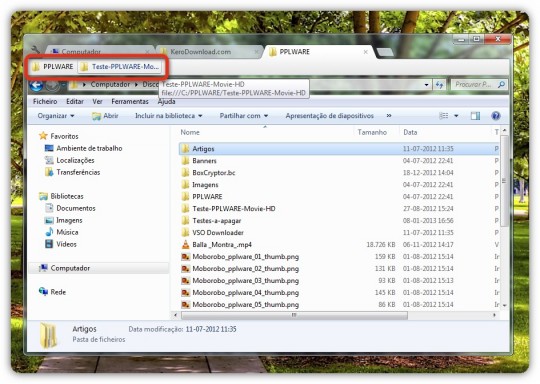Expand the Partilhar com dropdown
This screenshot has width=540, height=384.
(x=244, y=116)
